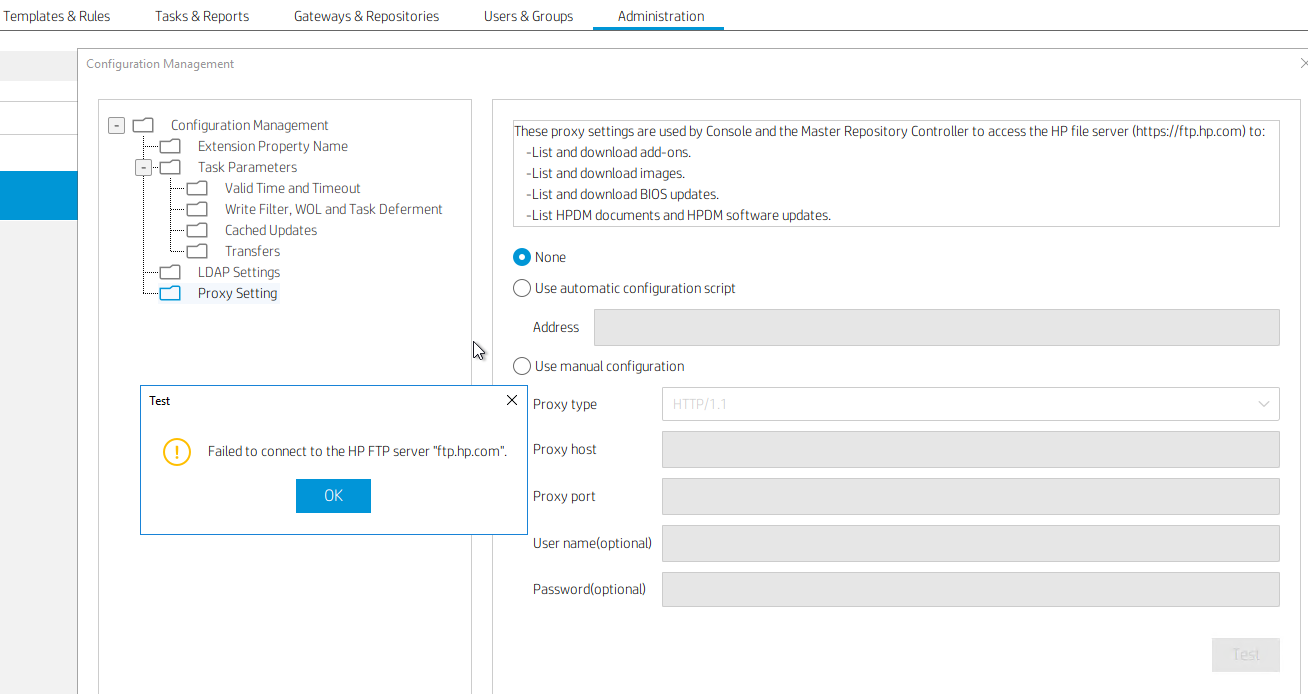Screen dimensions: 1308x694
Task: Collapse the Configuration Management tree node
Action: (116, 124)
